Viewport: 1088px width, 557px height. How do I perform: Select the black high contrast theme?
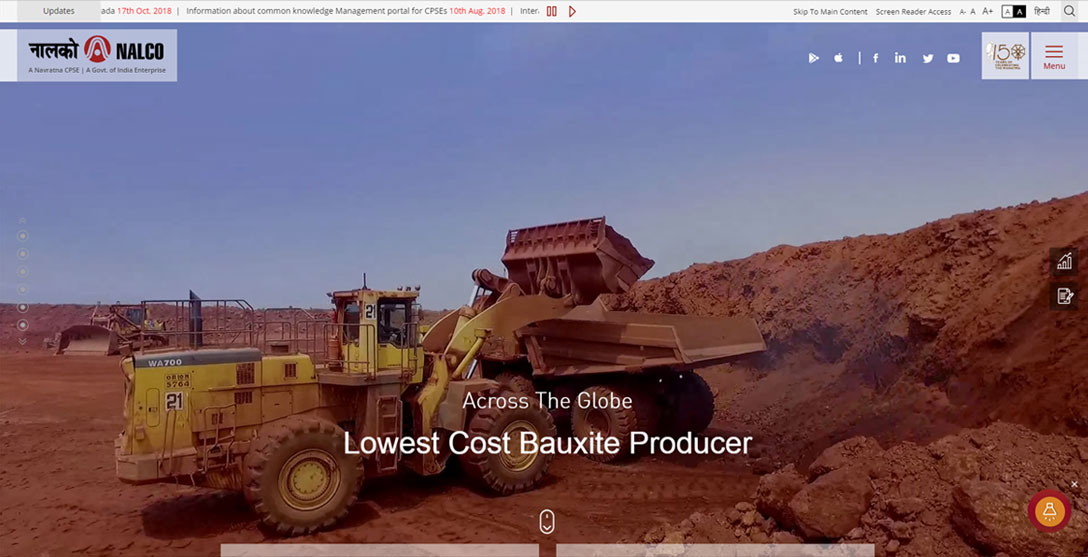(1020, 12)
